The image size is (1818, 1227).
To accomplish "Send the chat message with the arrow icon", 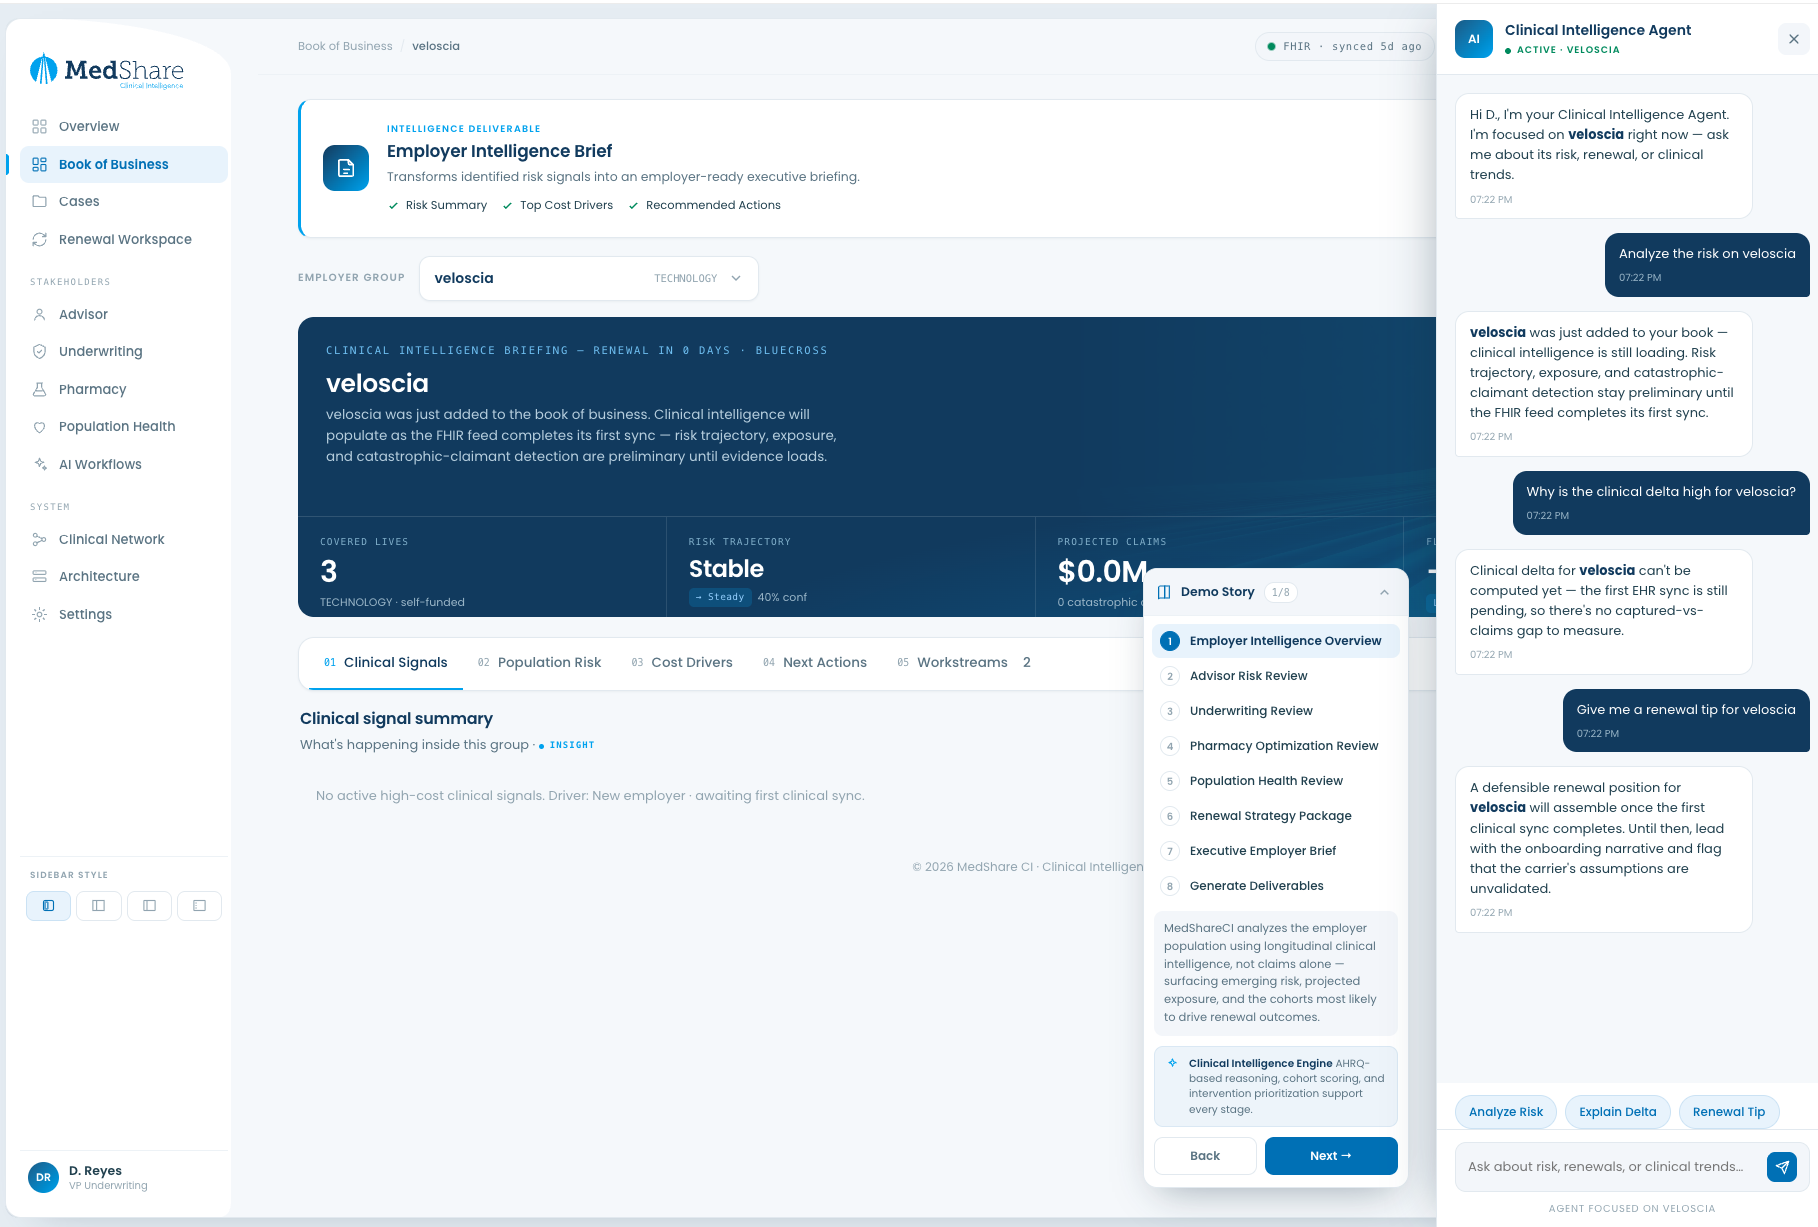I will [x=1782, y=1167].
